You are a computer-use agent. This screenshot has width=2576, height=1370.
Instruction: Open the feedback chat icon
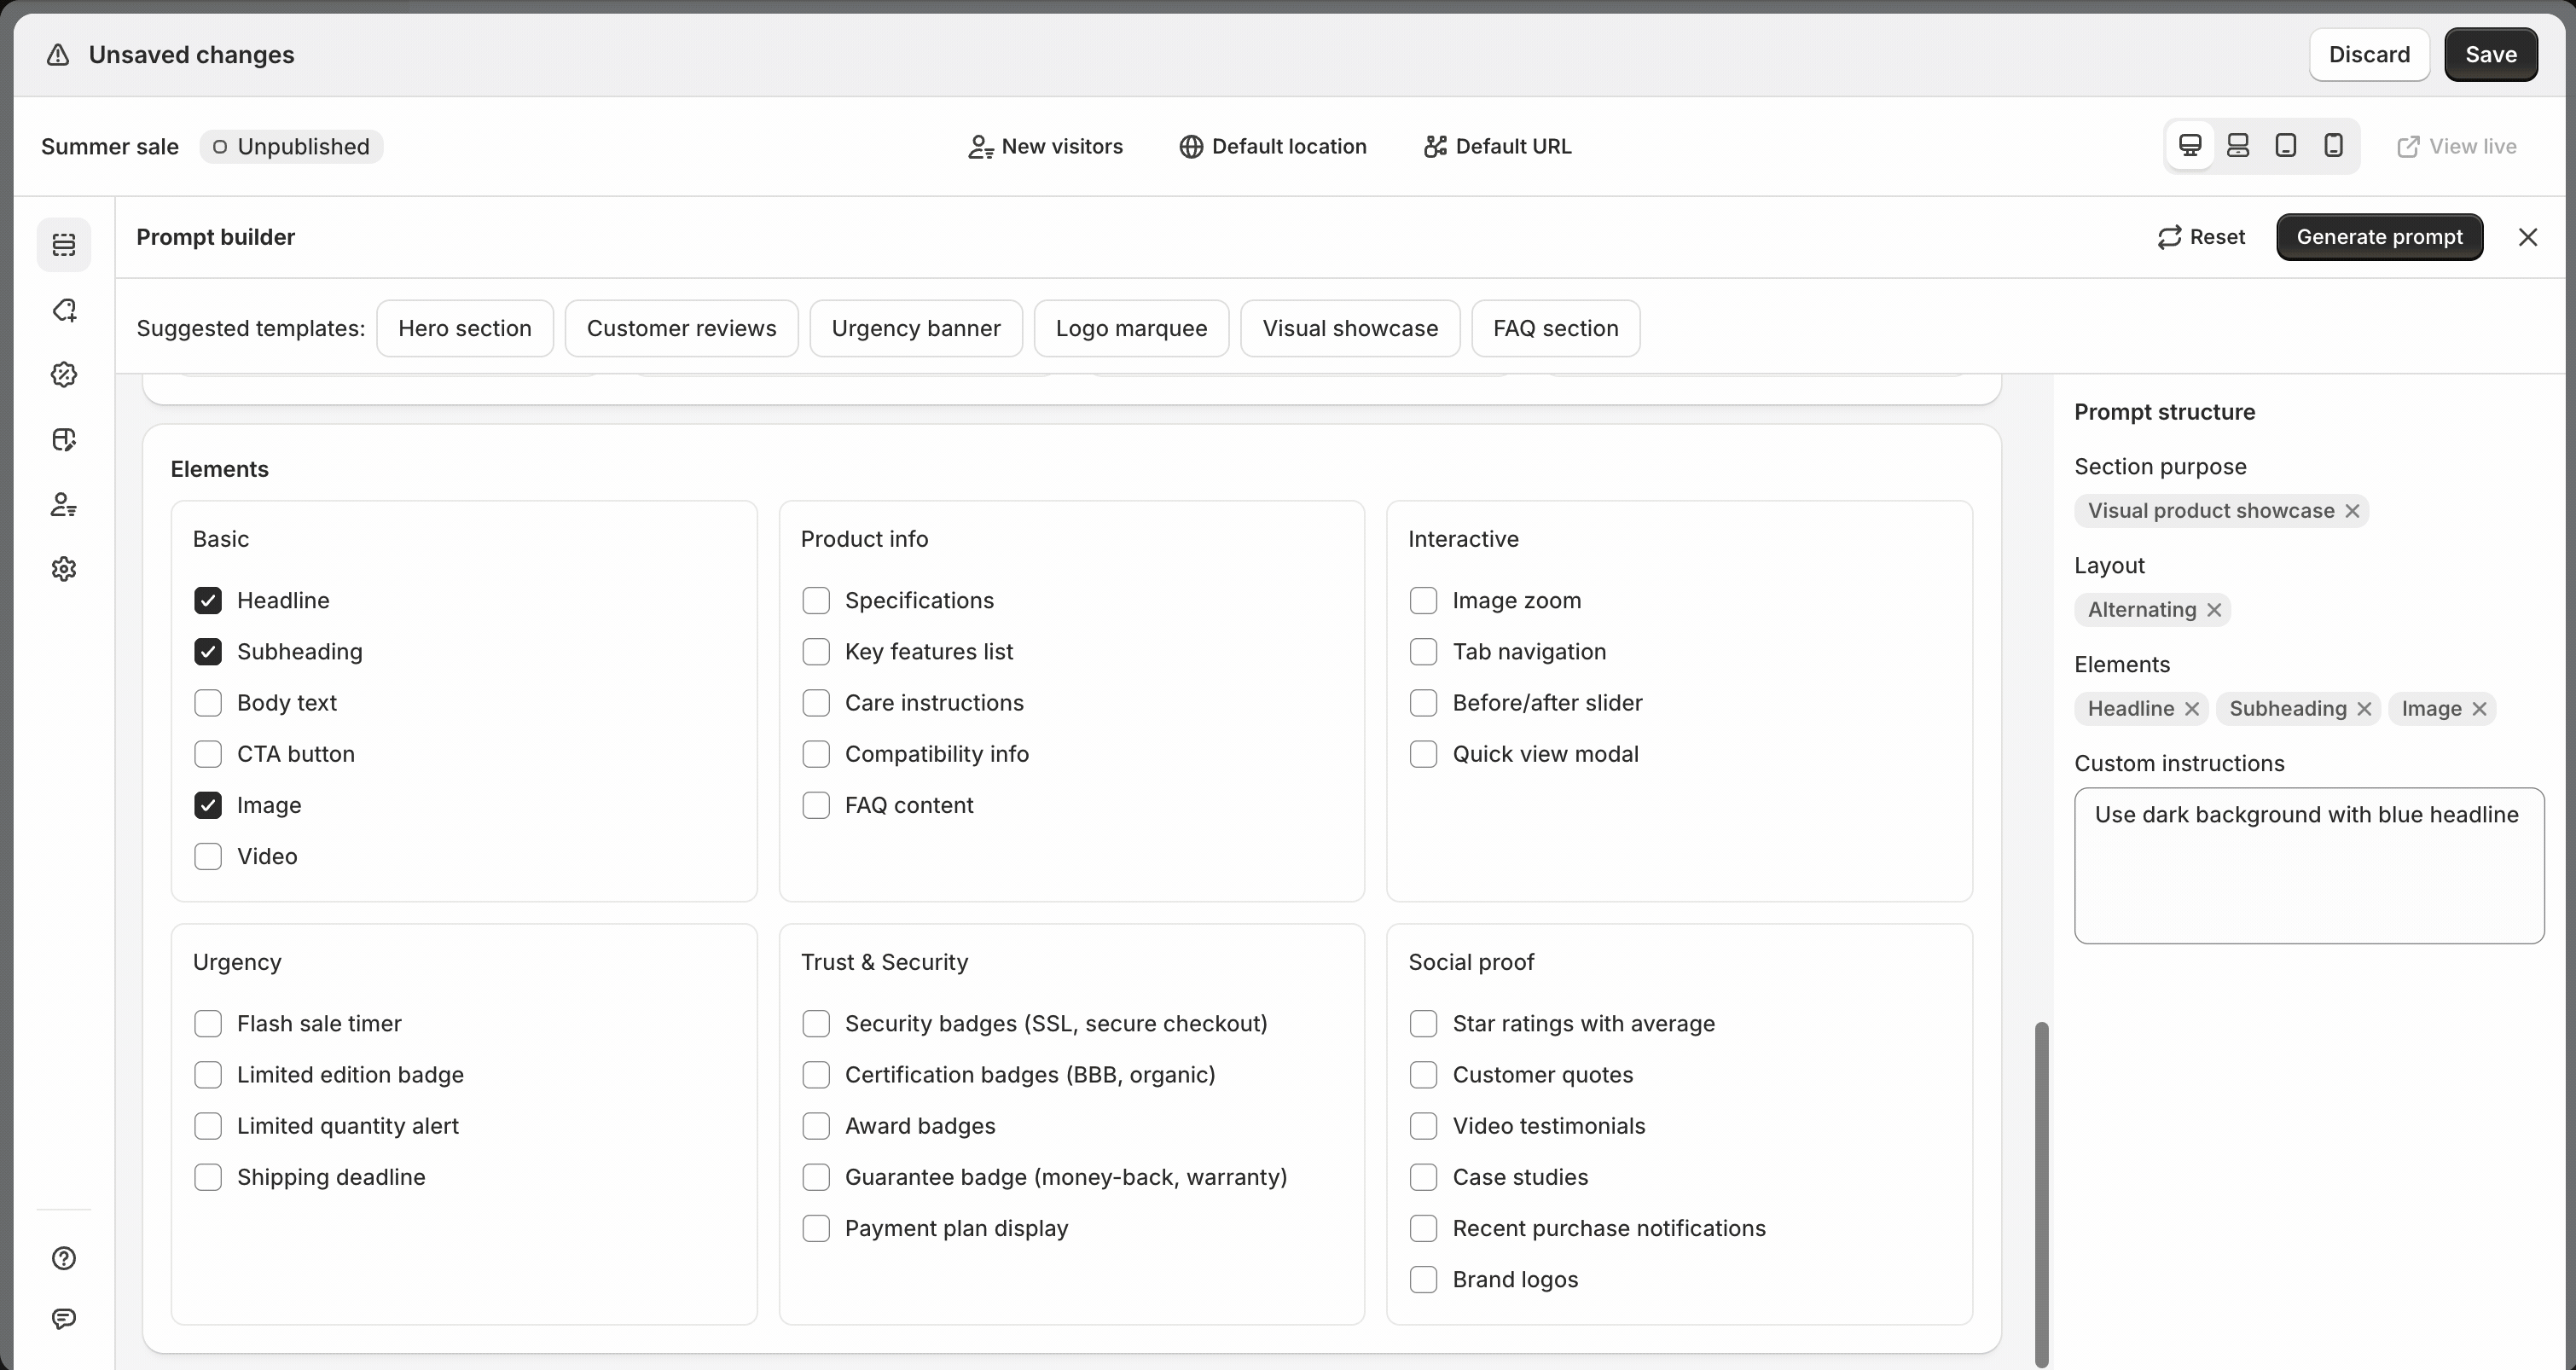[64, 1319]
